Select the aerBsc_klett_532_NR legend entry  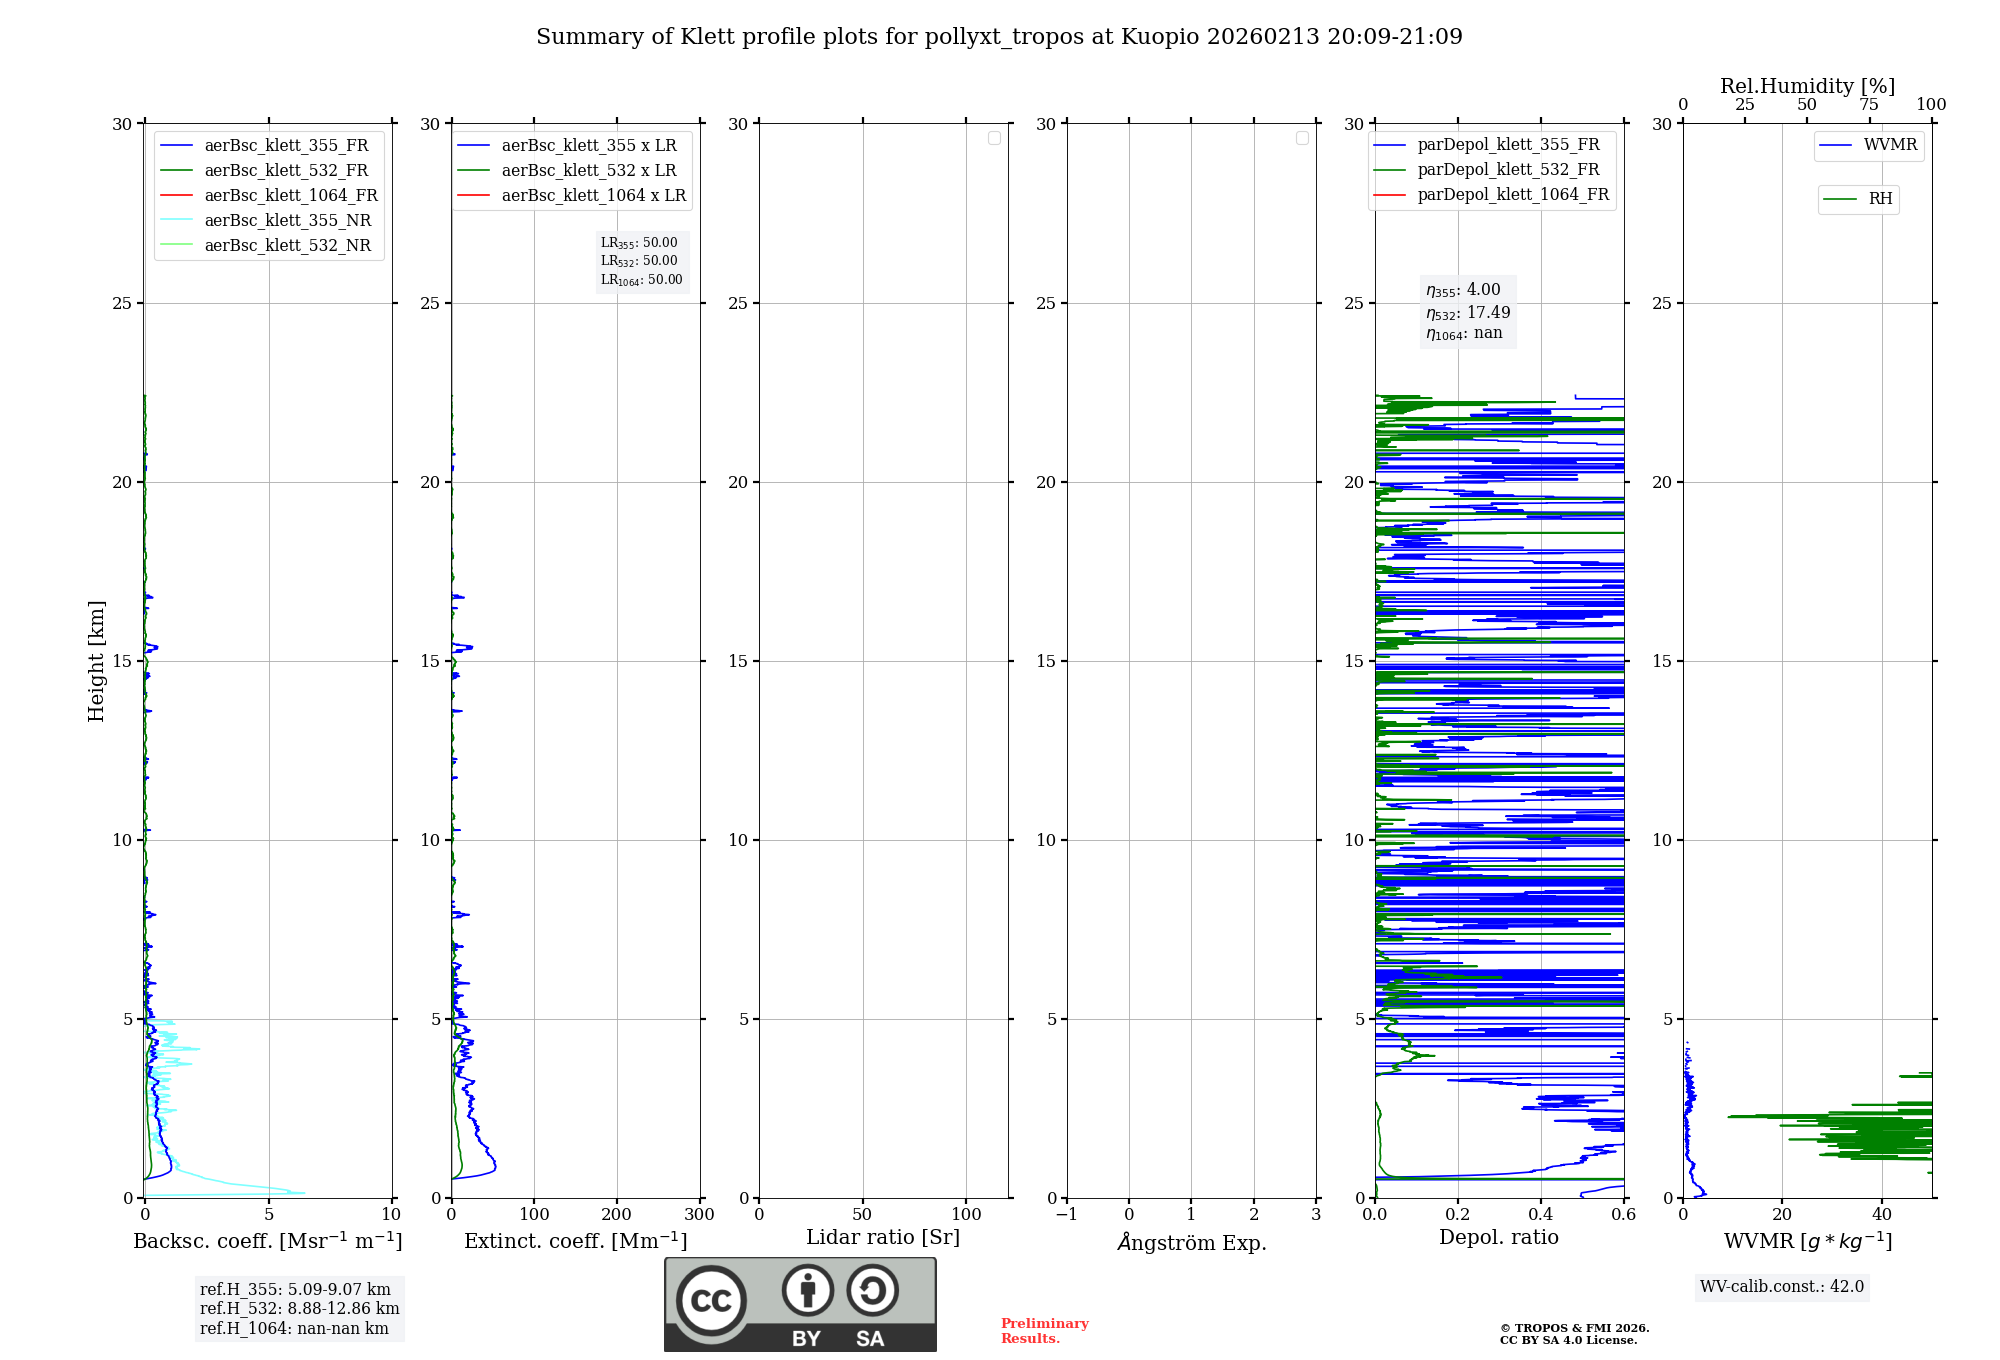pos(287,246)
